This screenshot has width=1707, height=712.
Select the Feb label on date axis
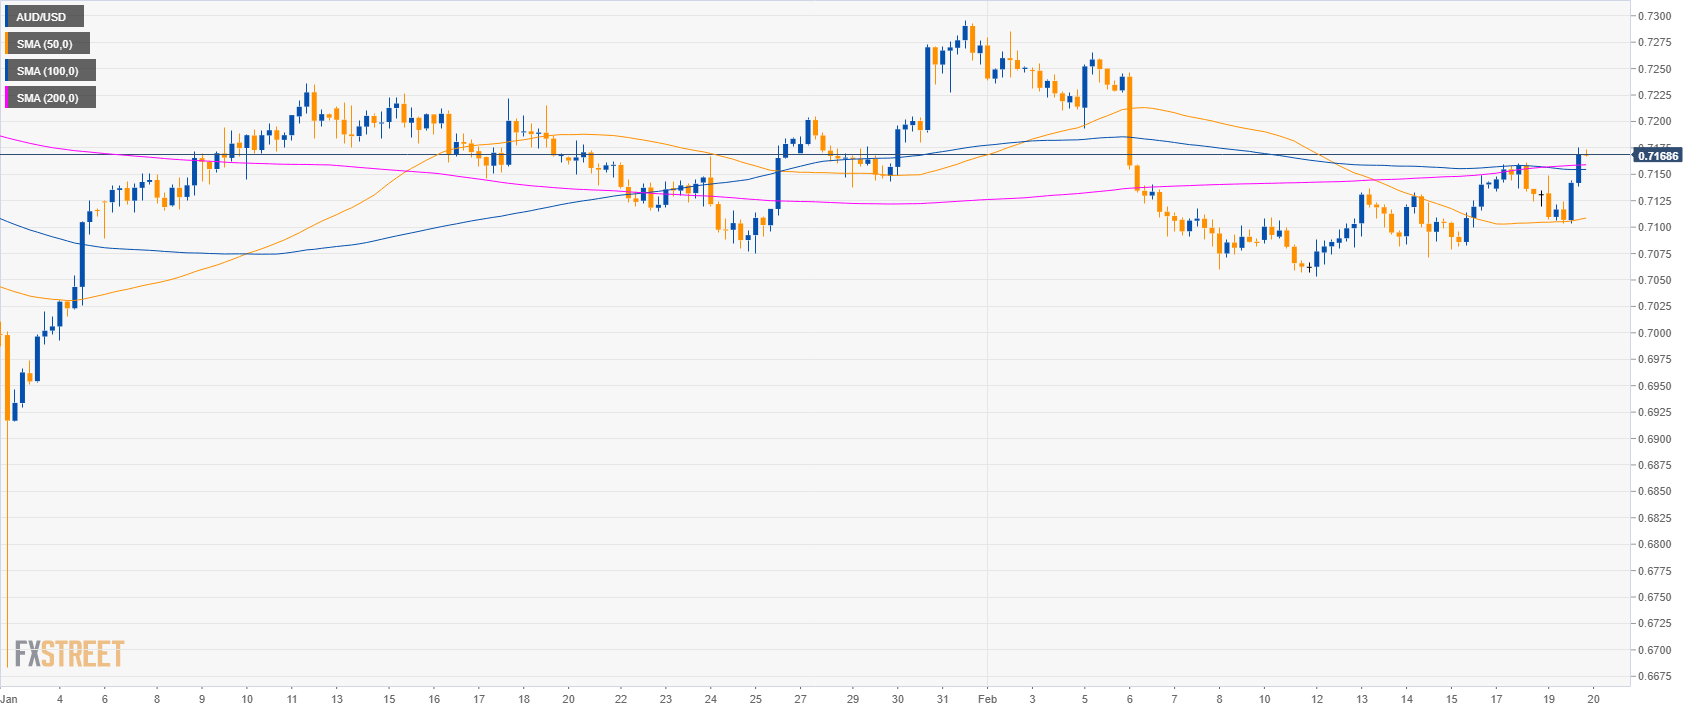[987, 700]
